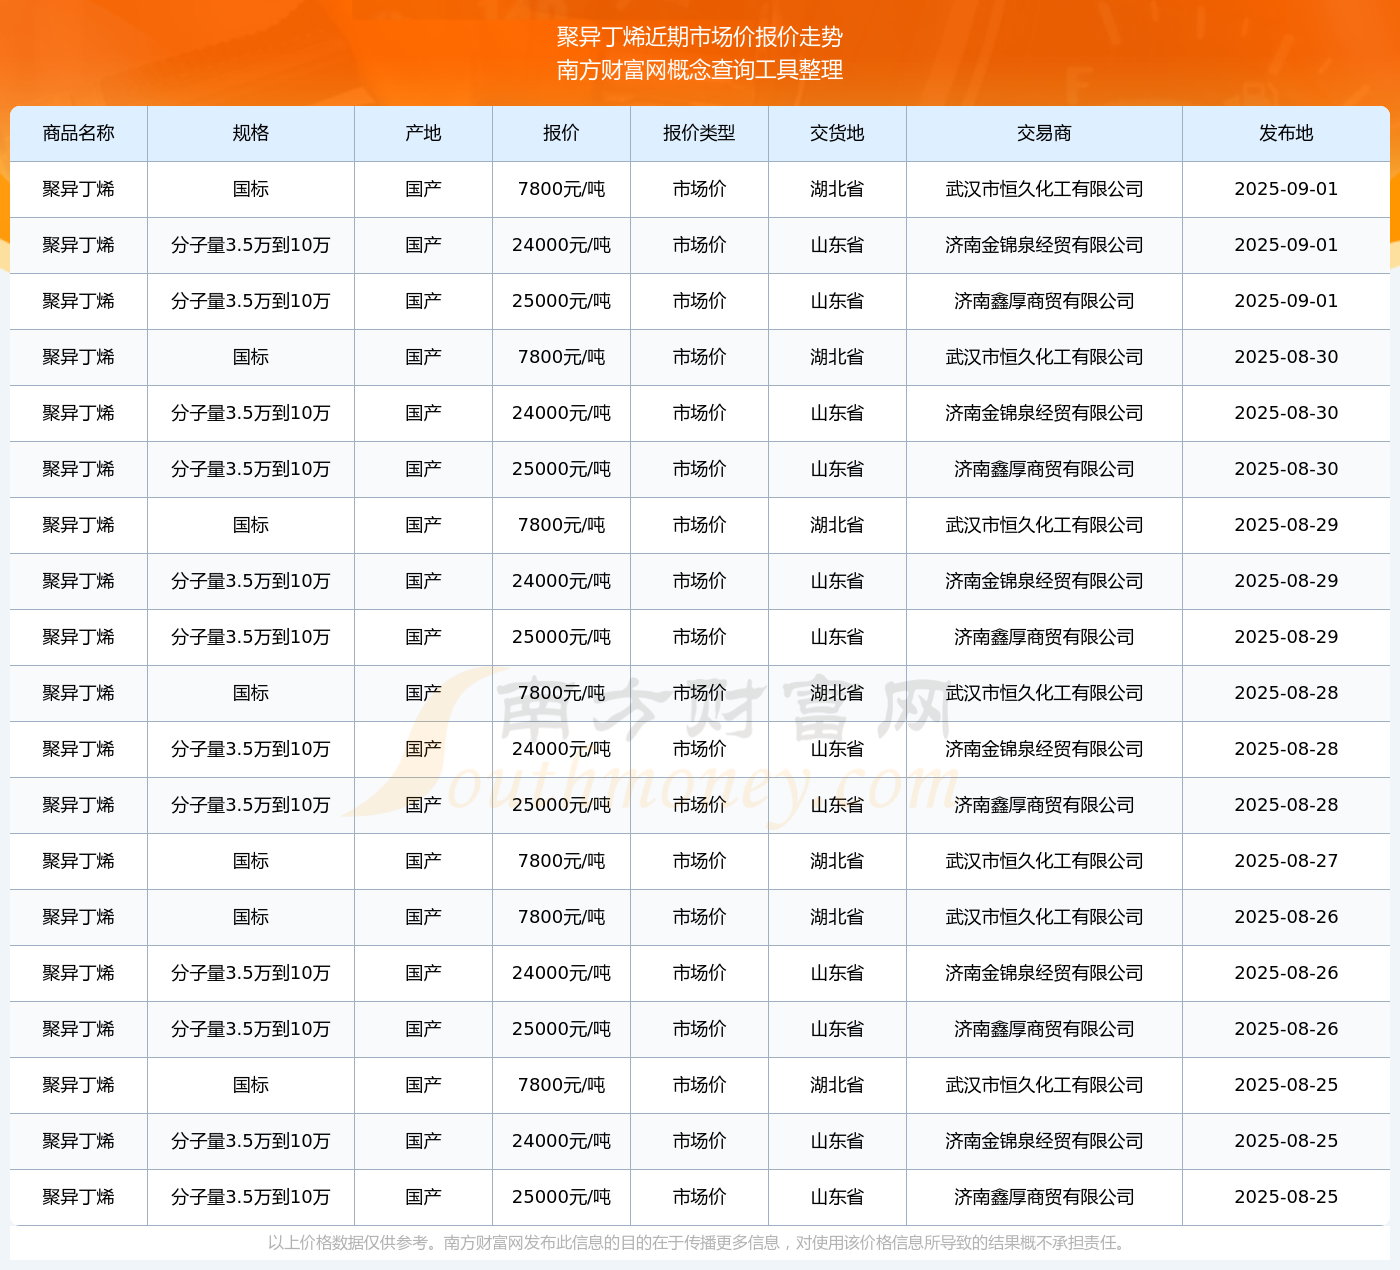The height and width of the screenshot is (1270, 1400).
Task: Click 2025-08-28 date in the 25000元/吨 row
Action: pyautogui.click(x=1286, y=805)
